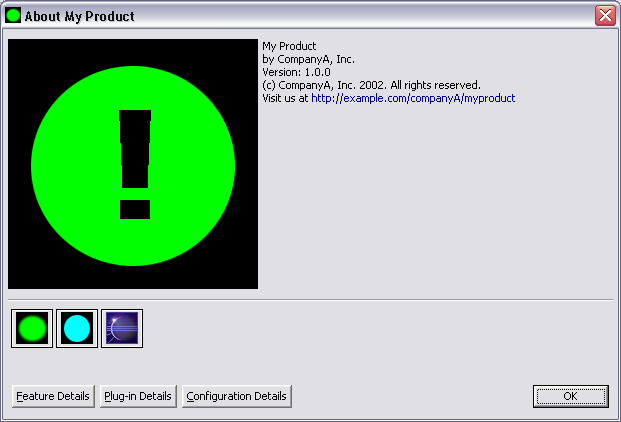
Task: Follow the example.com/companyA/myproduct link
Action: tap(413, 98)
